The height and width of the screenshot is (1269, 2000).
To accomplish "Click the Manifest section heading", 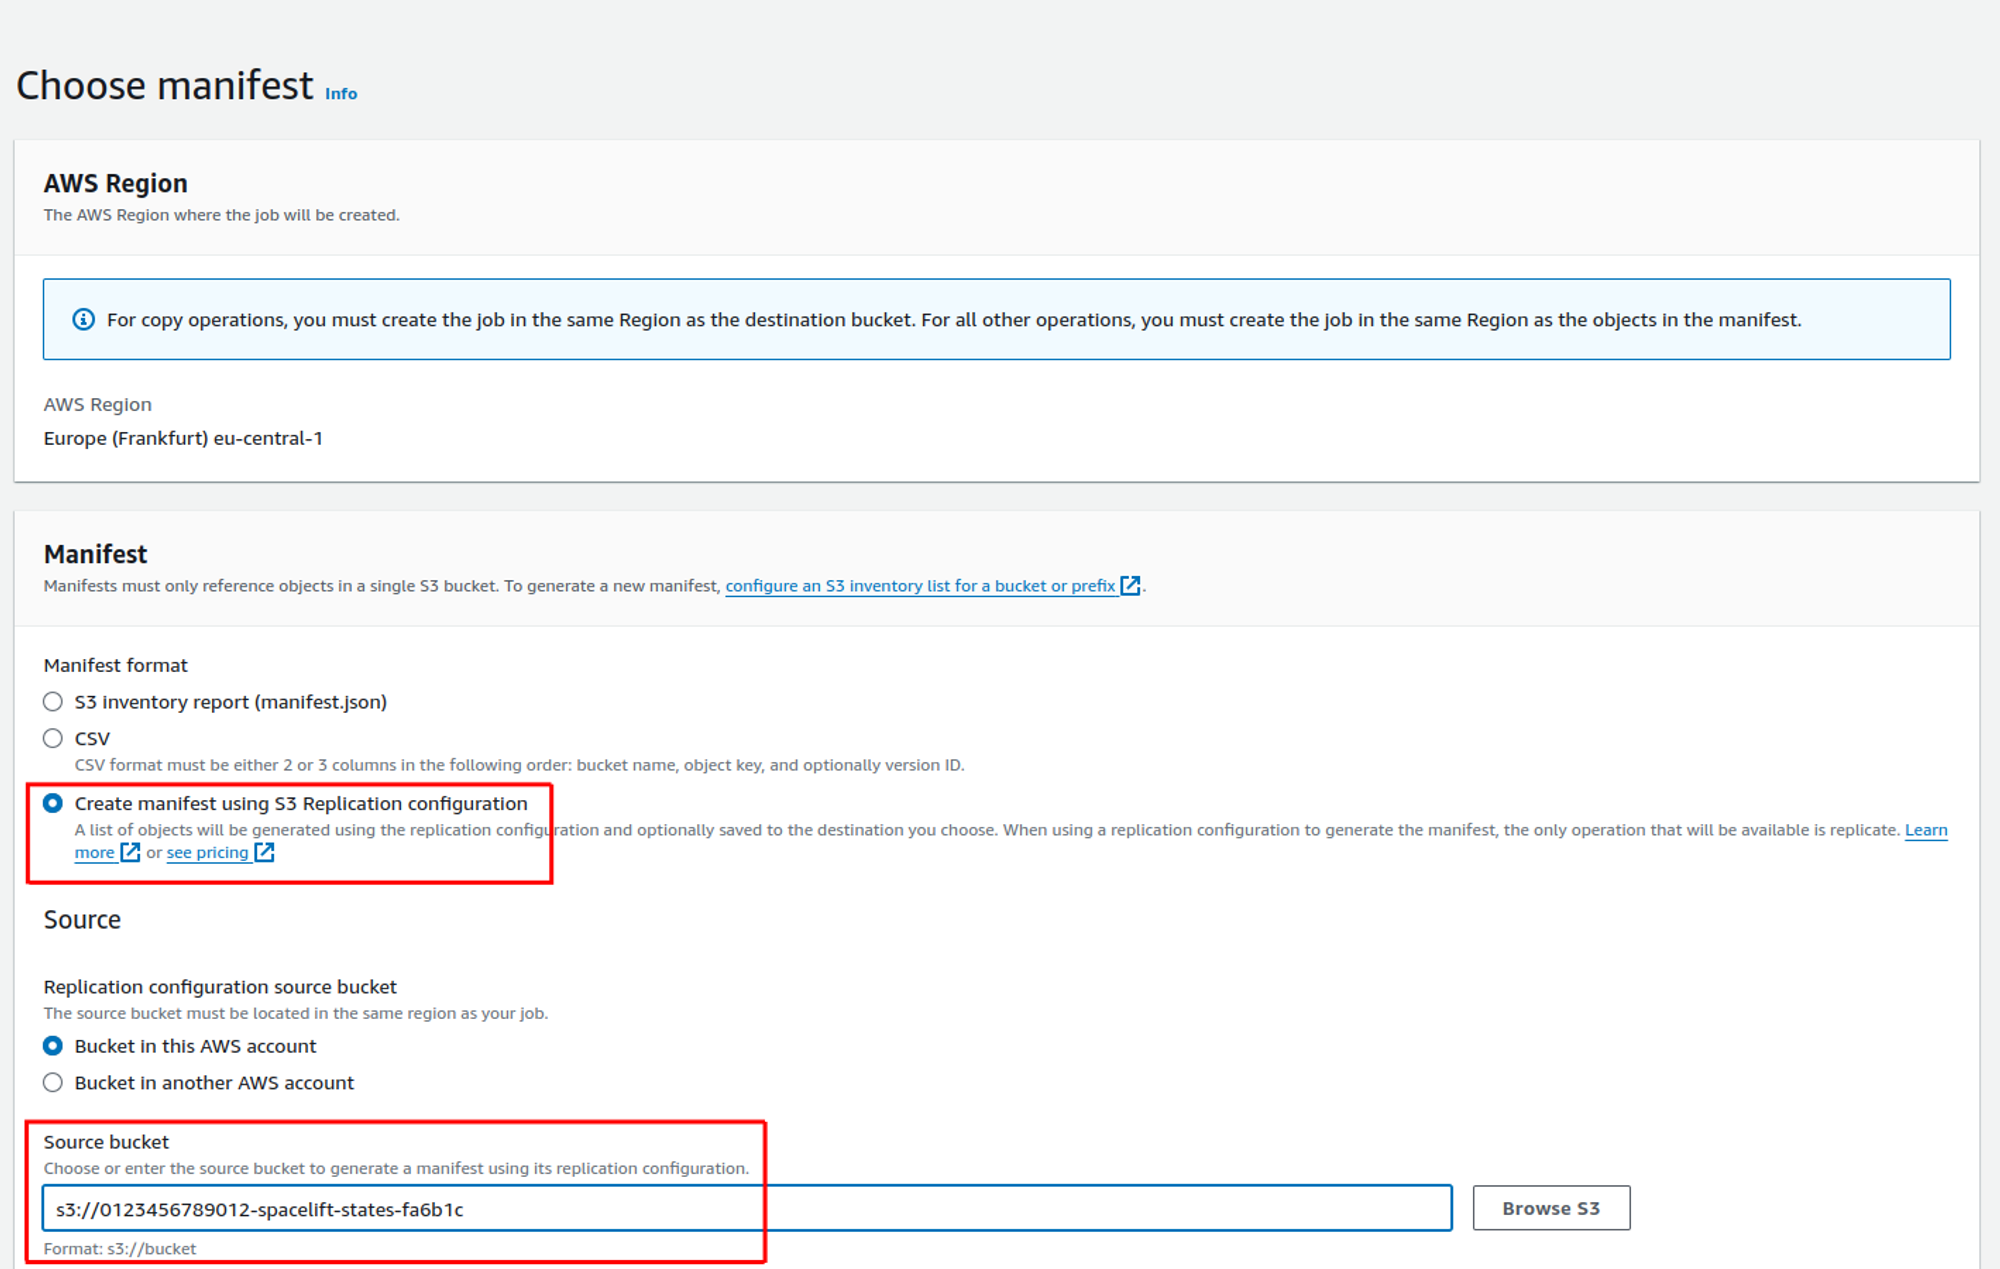I will [95, 554].
